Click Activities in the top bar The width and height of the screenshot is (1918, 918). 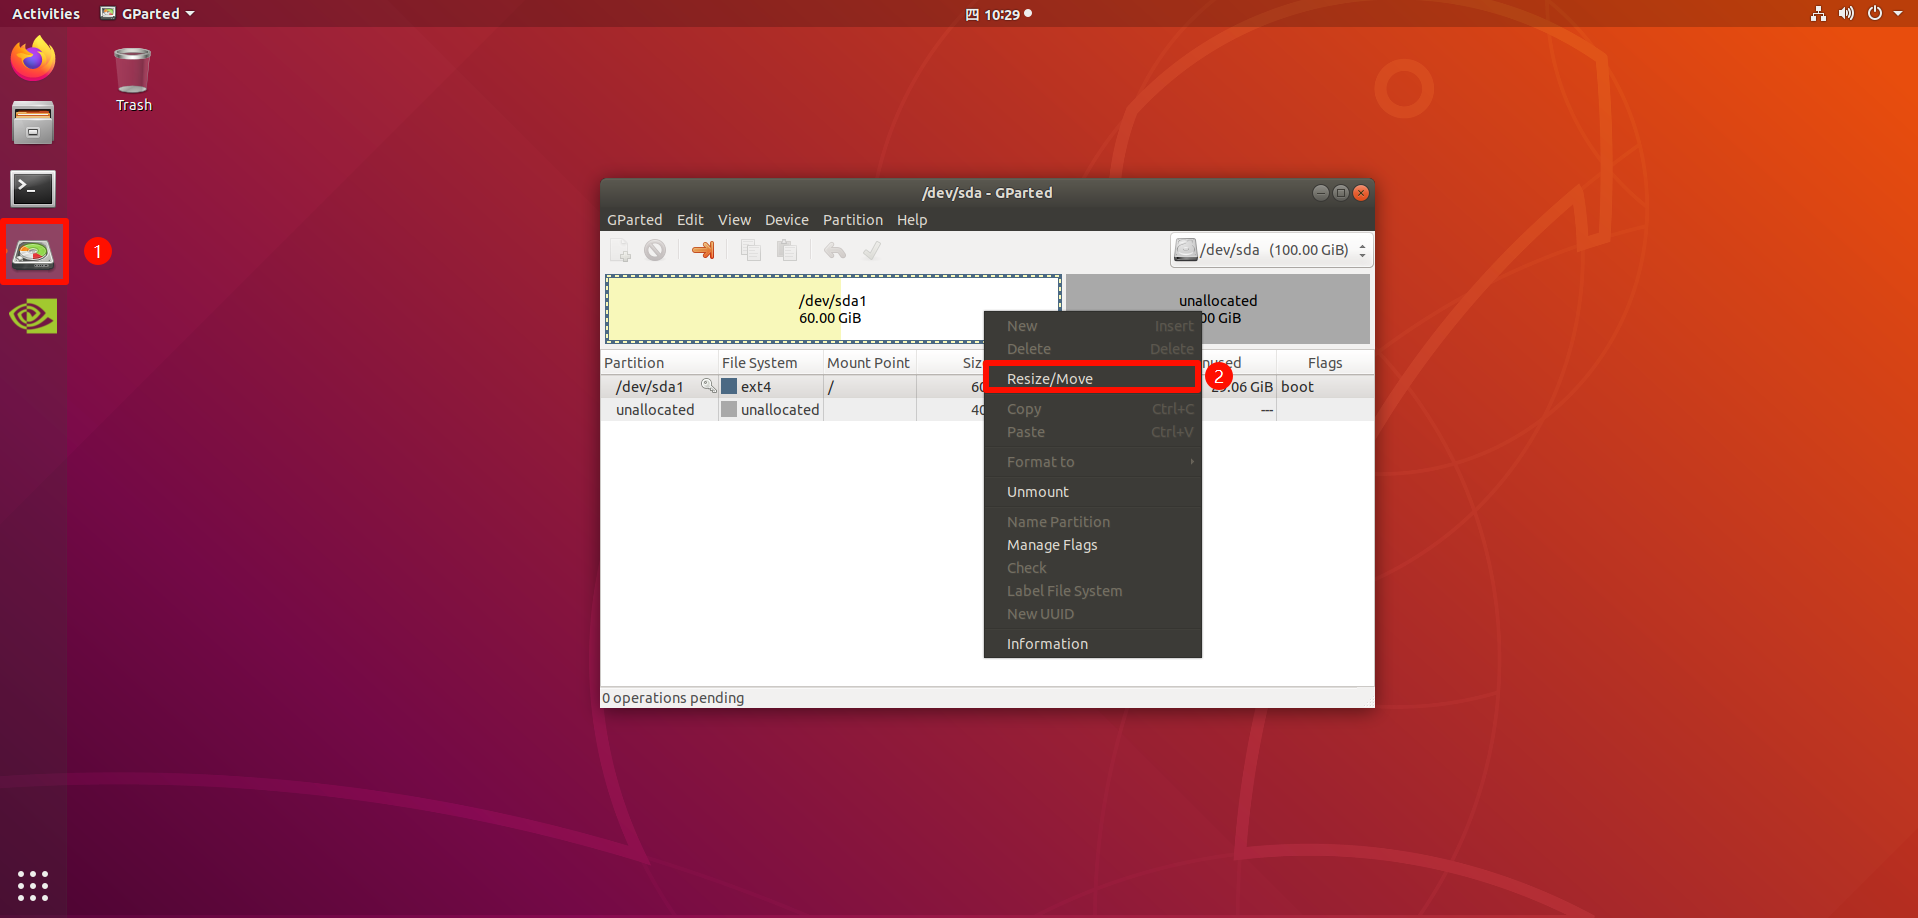tap(46, 14)
